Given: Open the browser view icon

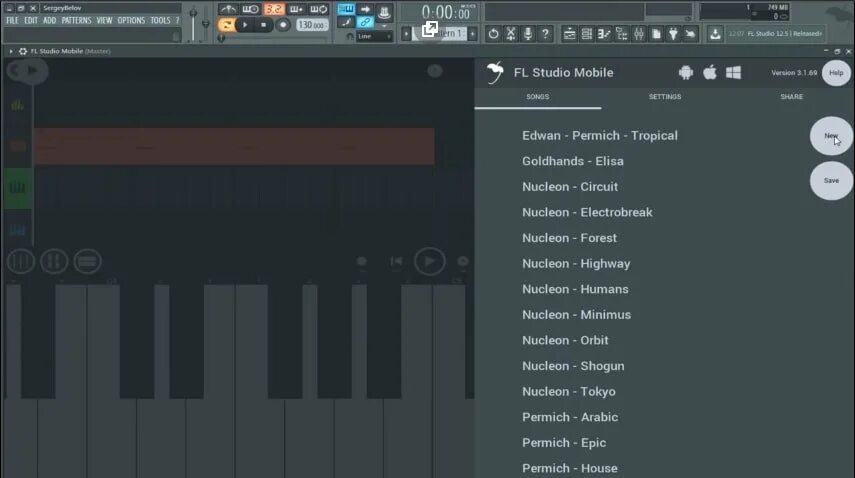Looking at the screenshot, I should [x=621, y=34].
